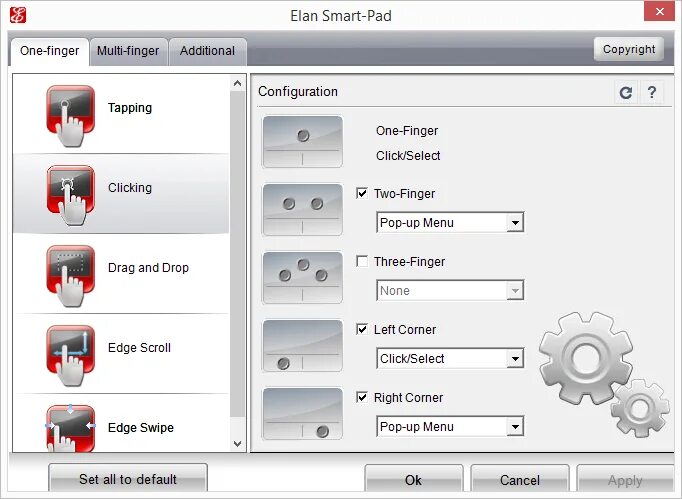Click the One-Finger label text
The height and width of the screenshot is (499, 682).
407,131
